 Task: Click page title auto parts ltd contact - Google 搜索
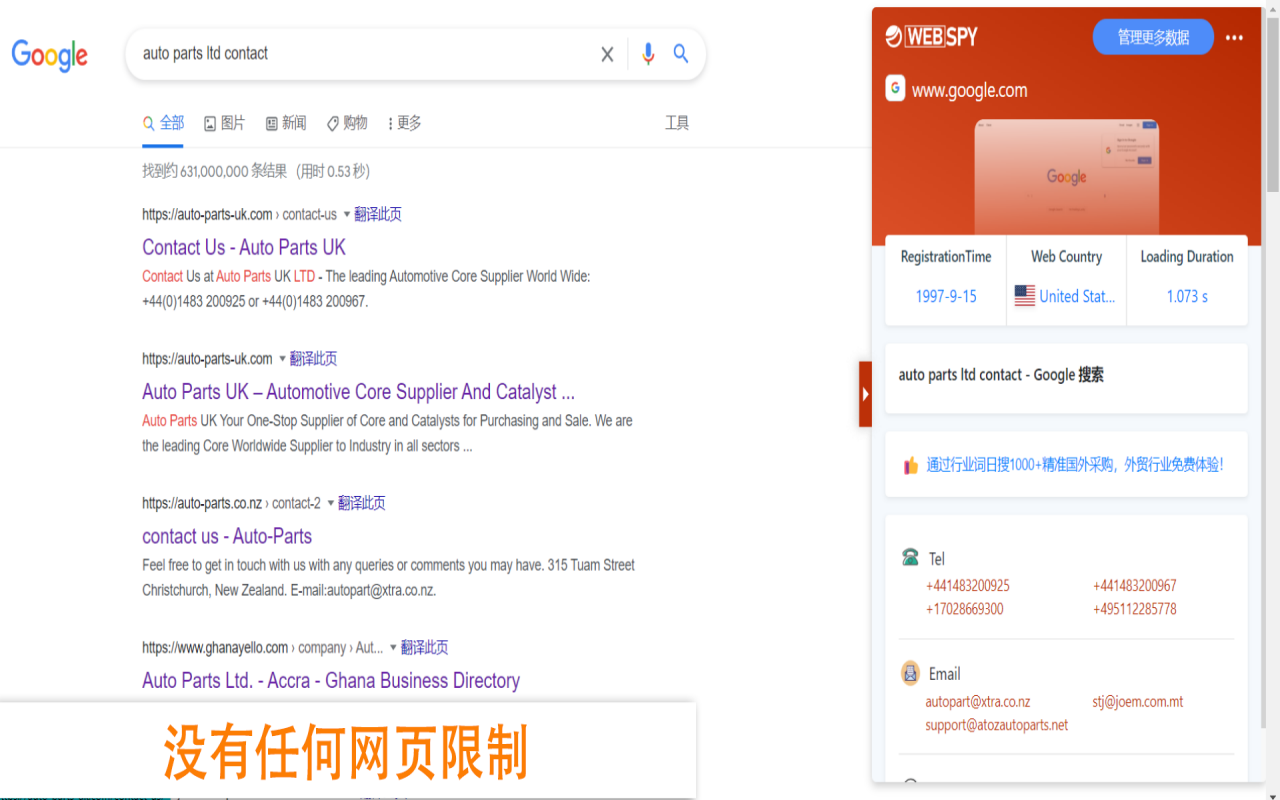click(x=1001, y=375)
